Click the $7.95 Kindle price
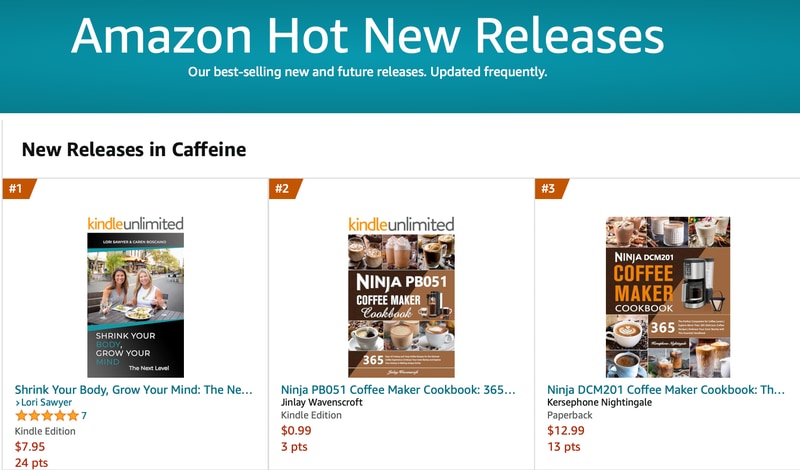 coord(30,447)
